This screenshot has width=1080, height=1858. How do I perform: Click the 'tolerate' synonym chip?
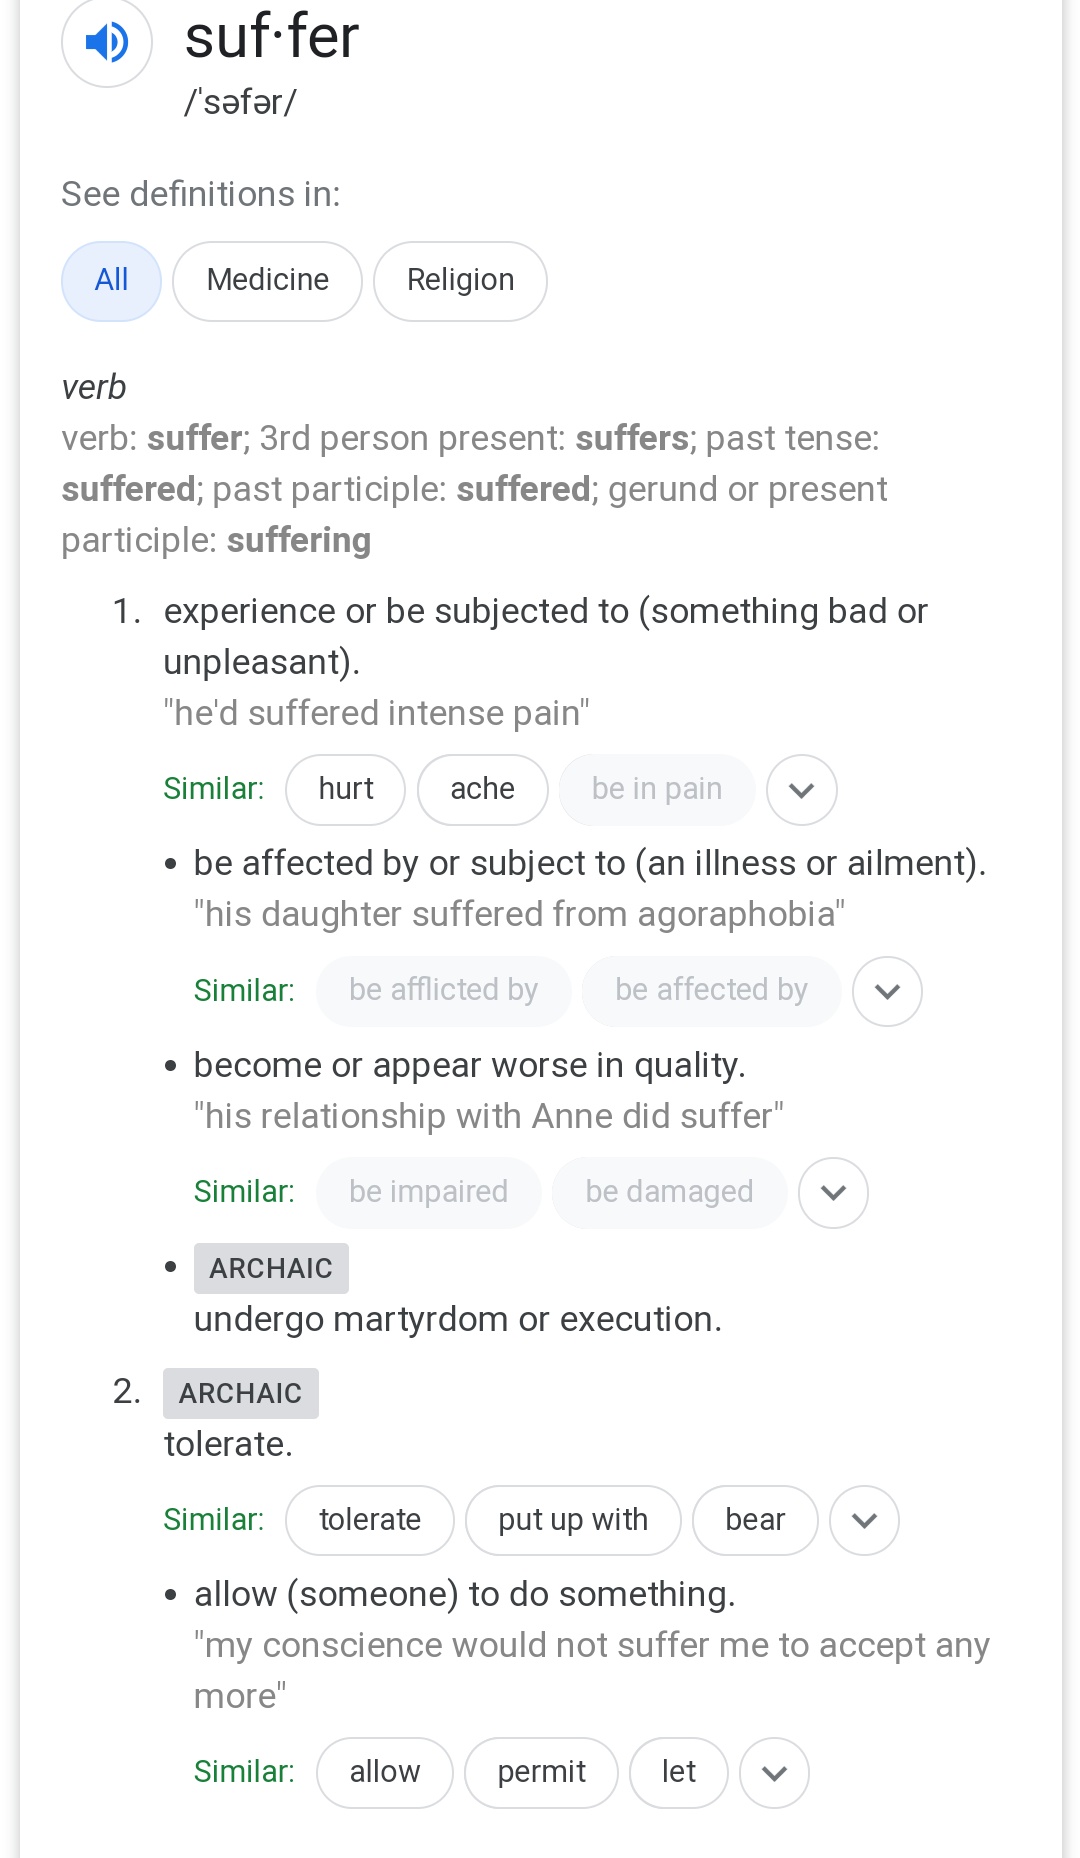pyautogui.click(x=369, y=1520)
